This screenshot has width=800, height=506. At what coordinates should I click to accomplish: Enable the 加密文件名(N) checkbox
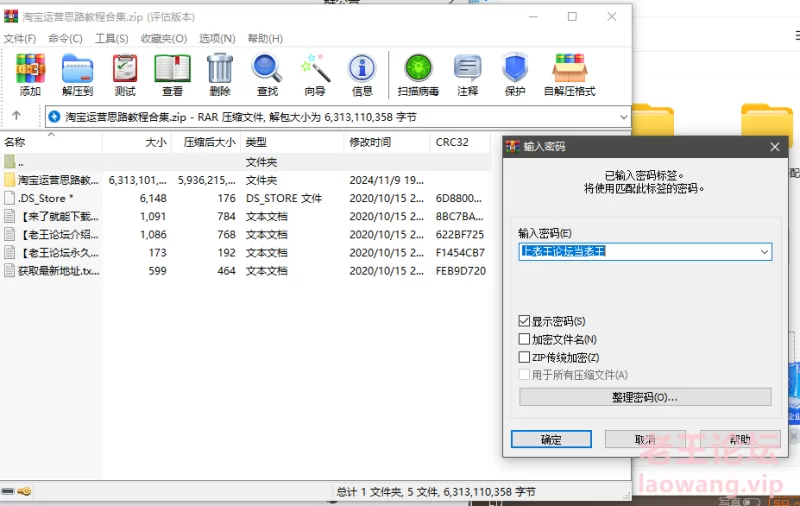(x=524, y=339)
